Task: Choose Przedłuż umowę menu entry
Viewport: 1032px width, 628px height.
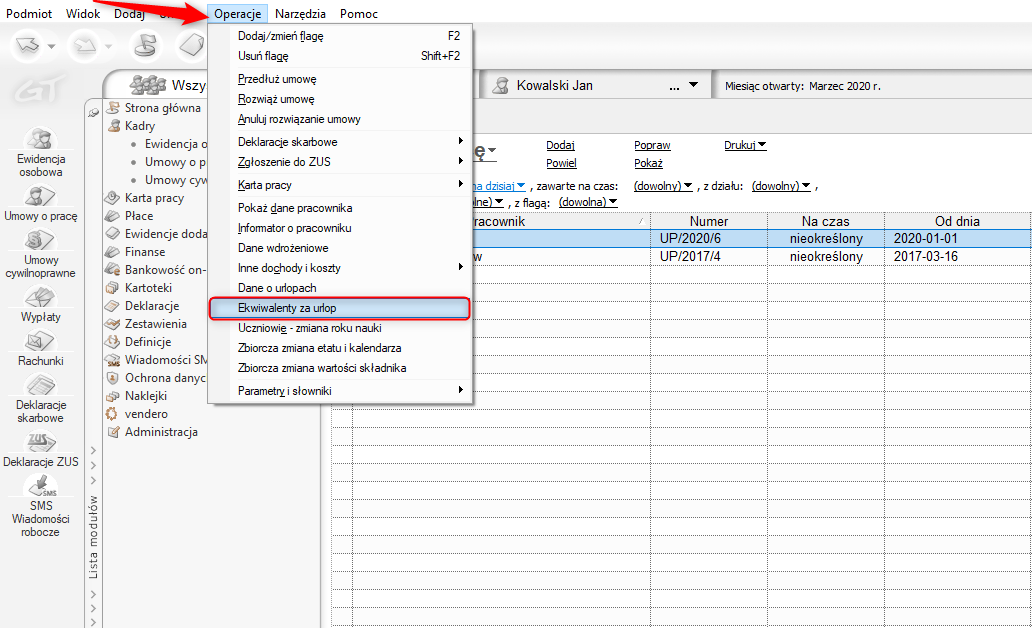Action: (x=340, y=79)
